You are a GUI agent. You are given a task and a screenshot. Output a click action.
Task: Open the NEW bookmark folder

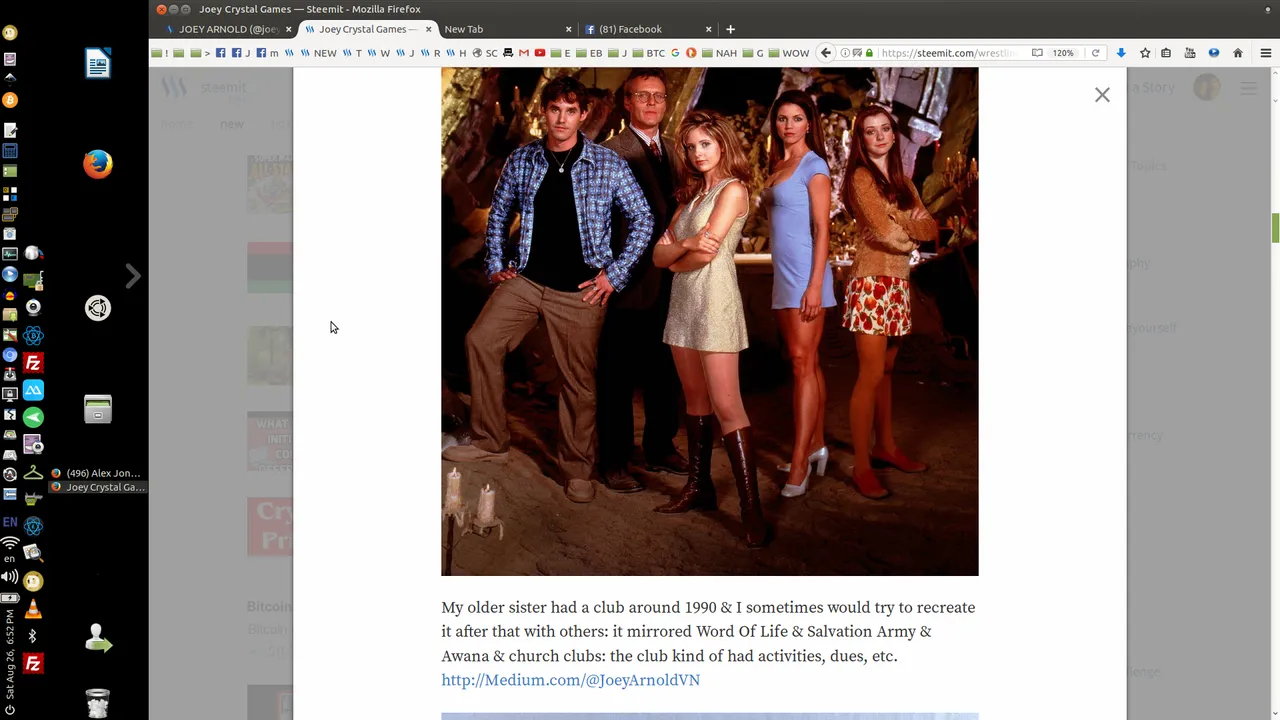318,53
